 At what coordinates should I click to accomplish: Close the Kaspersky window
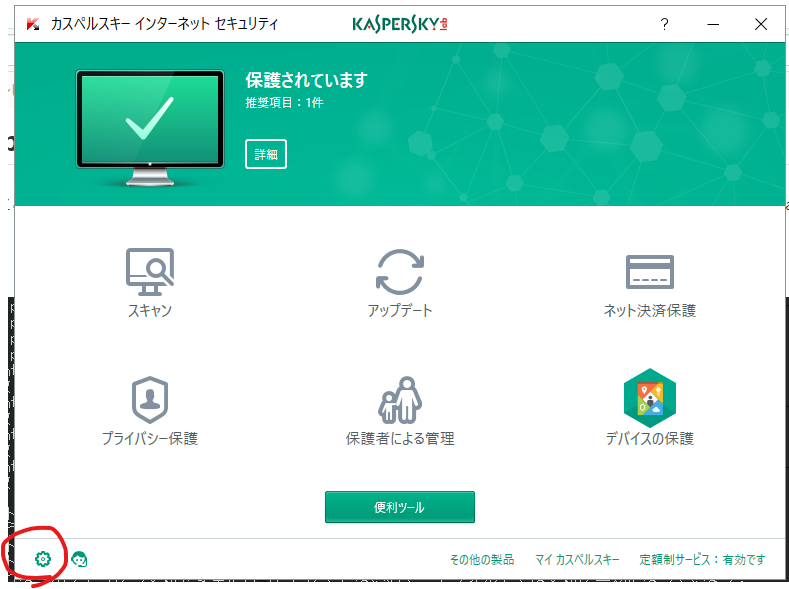point(761,24)
